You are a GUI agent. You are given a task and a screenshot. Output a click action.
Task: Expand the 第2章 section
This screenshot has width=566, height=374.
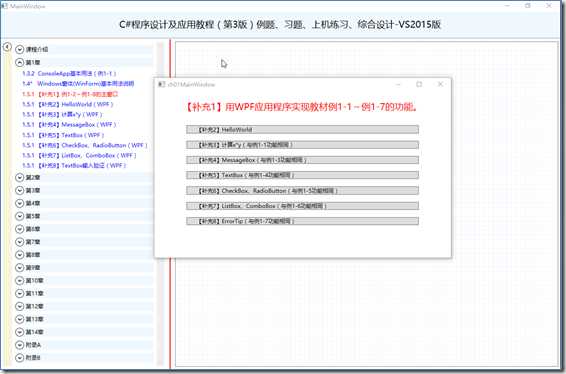point(19,177)
